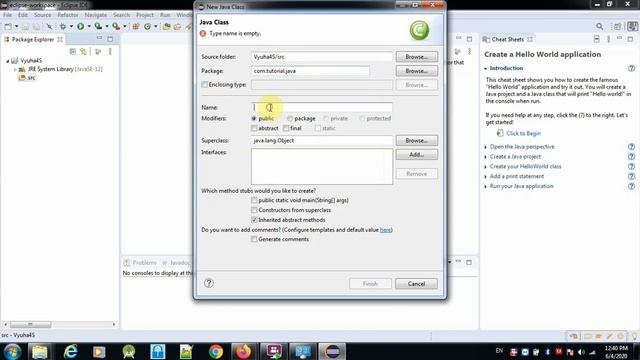Click the Java perspective icon
The width and height of the screenshot is (640, 360).
point(632,27)
